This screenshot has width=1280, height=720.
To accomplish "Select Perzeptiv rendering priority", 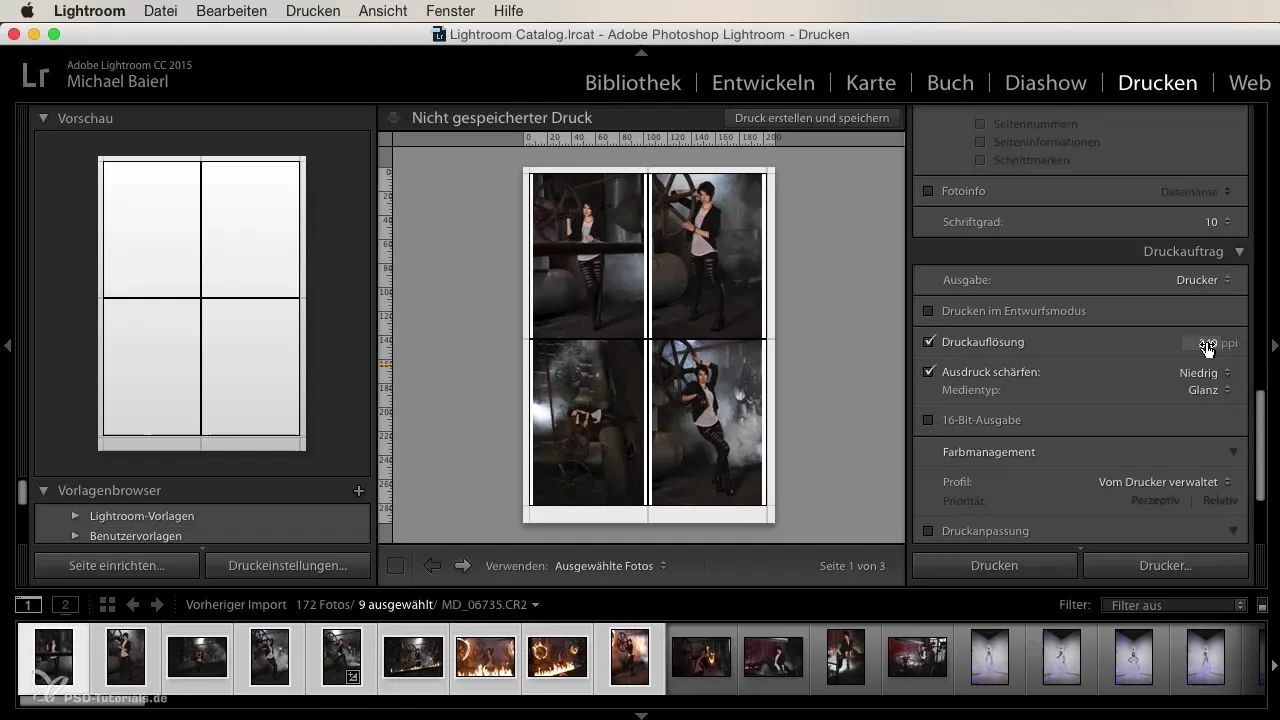I will pos(1155,500).
